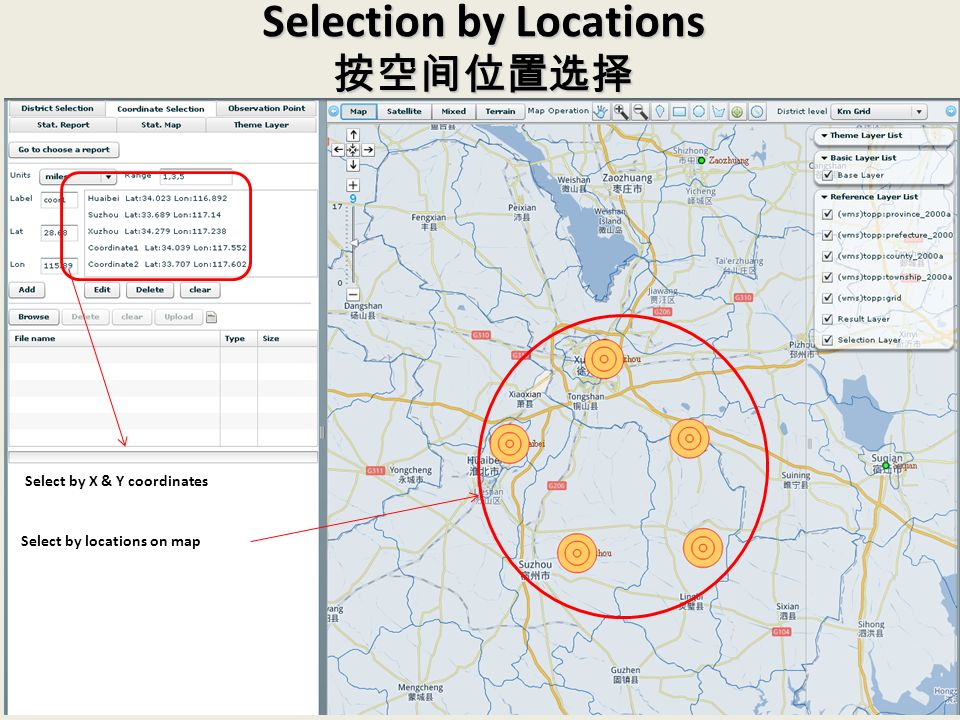Click the green dot at Zaozhuang
This screenshot has height=720, width=960.
point(702,160)
